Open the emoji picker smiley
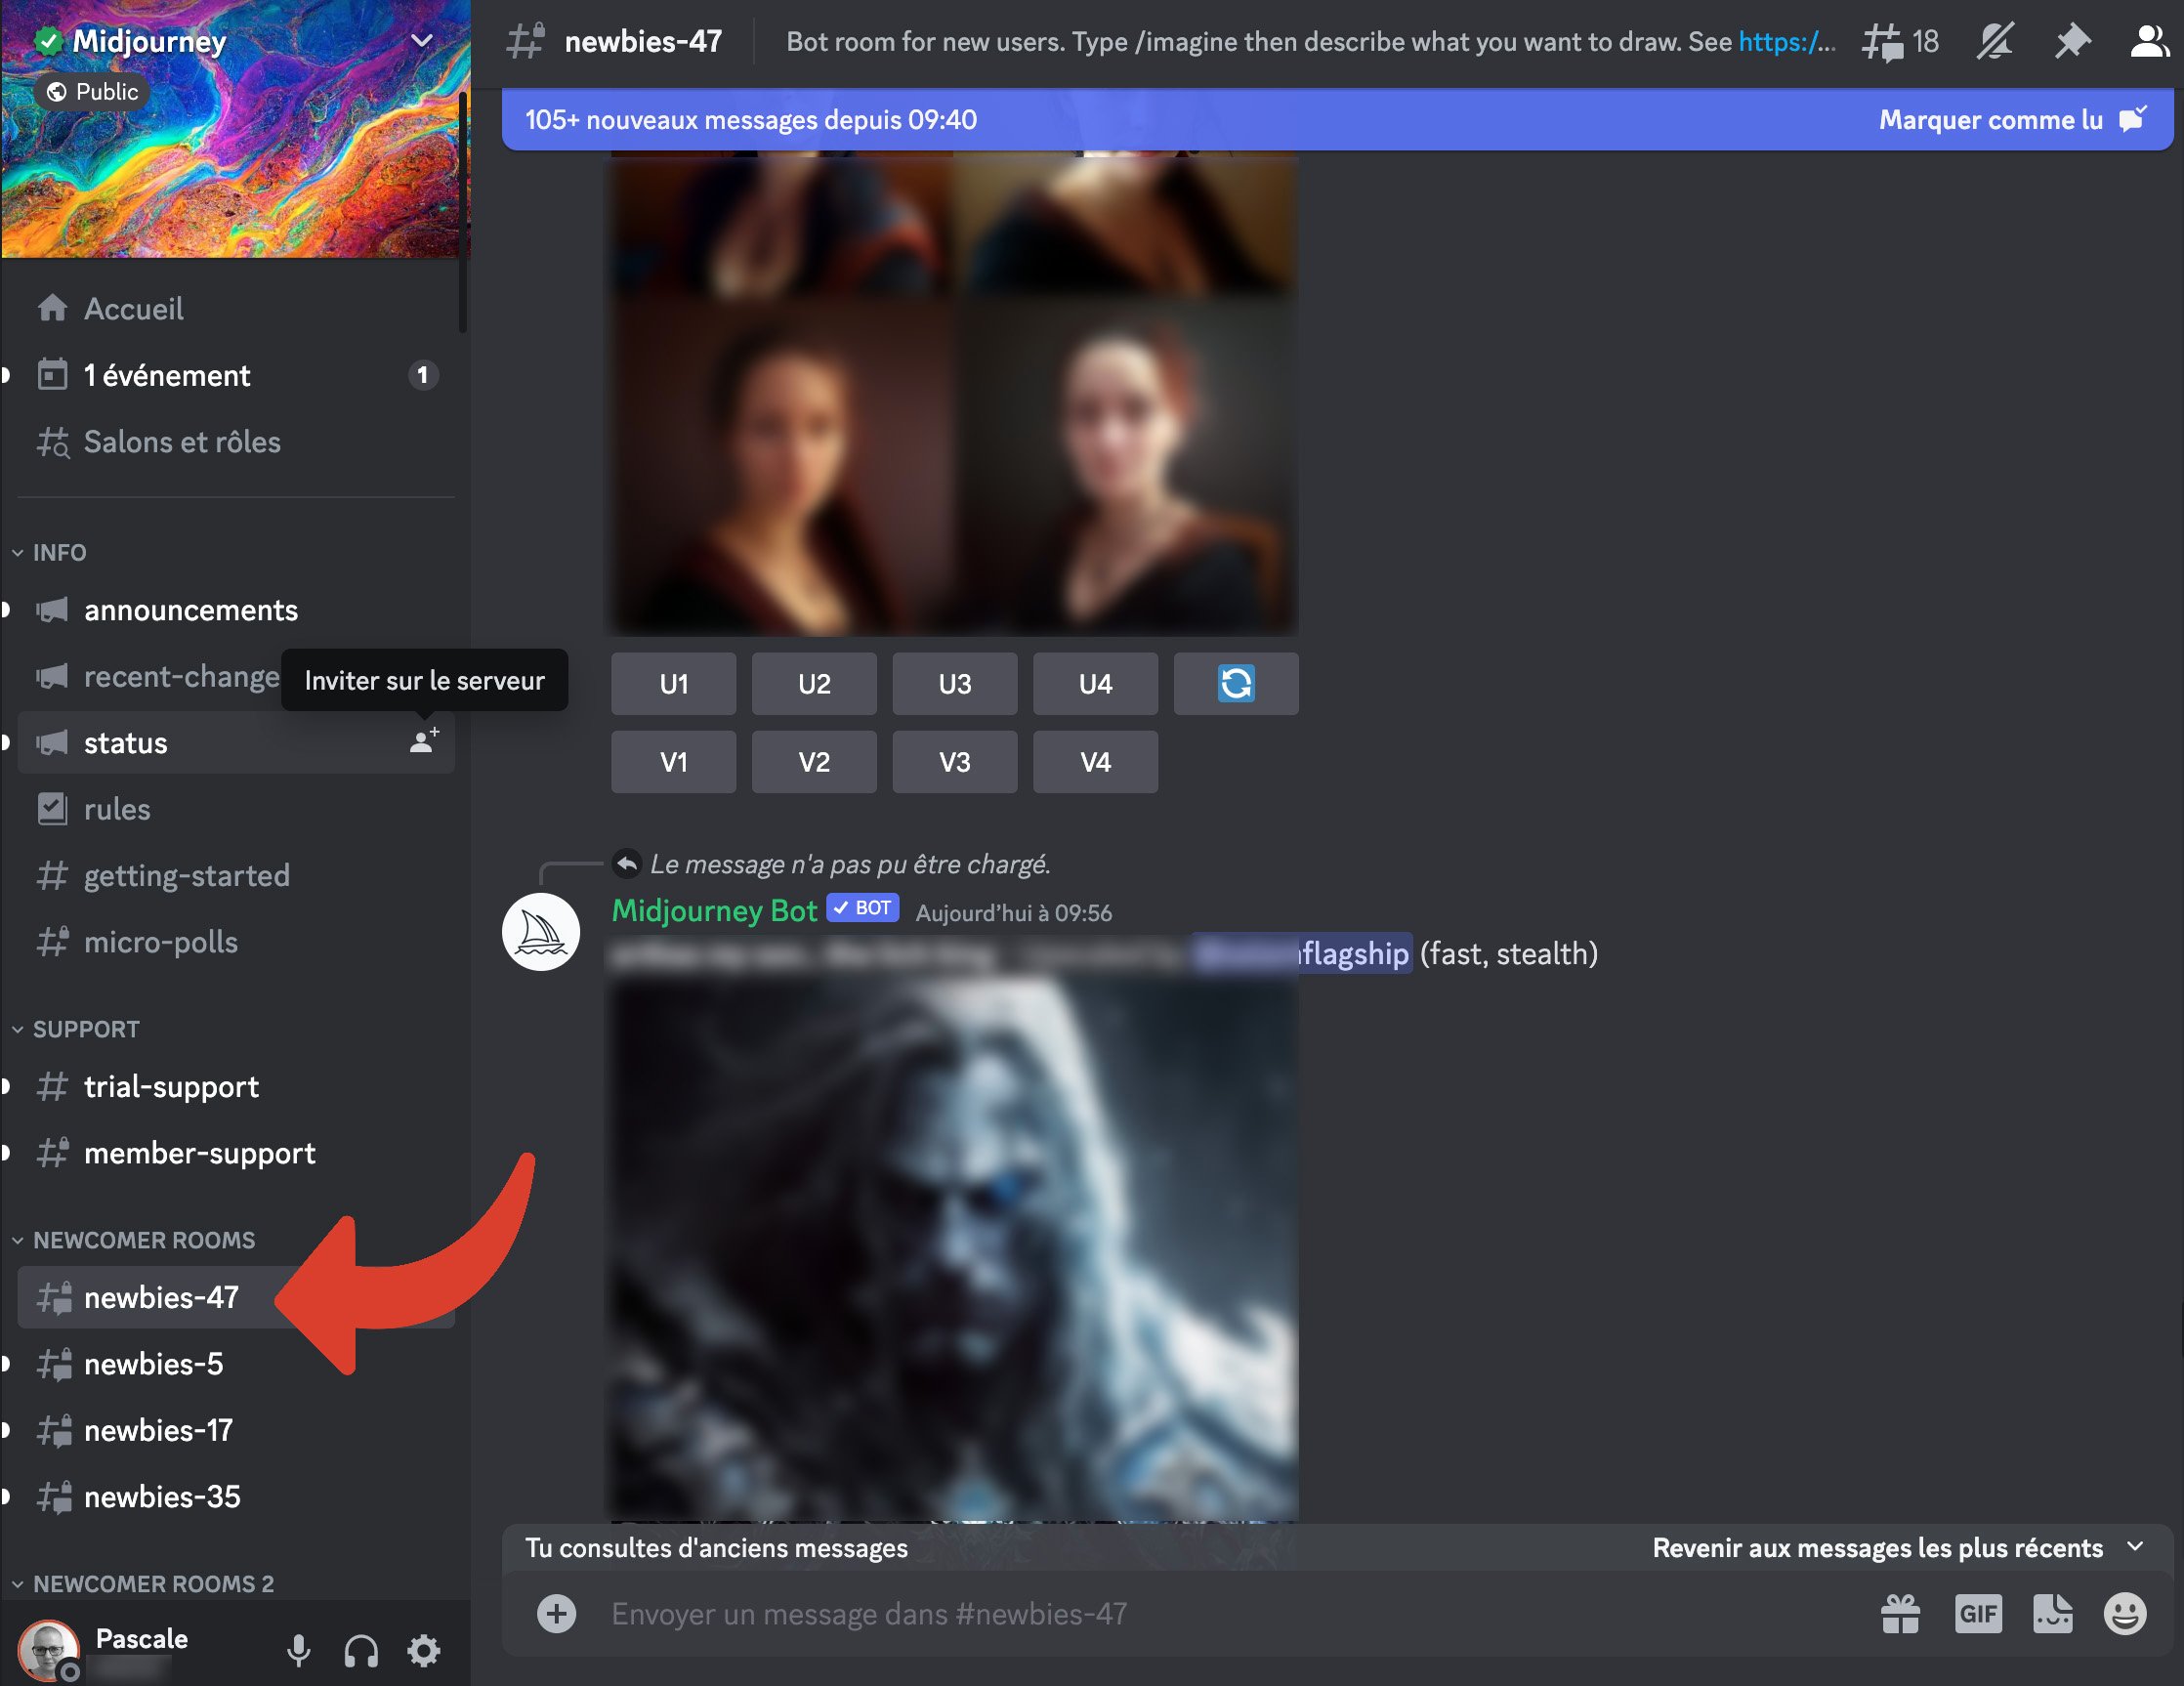2184x1686 pixels. (x=2124, y=1613)
